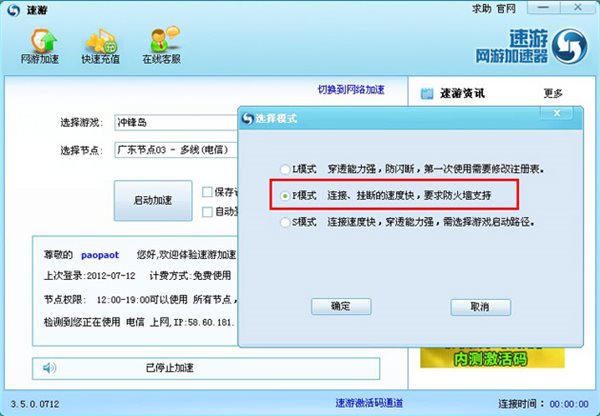The image size is (600, 416).
Task: Select the L模式 radio option
Action: tap(285, 169)
